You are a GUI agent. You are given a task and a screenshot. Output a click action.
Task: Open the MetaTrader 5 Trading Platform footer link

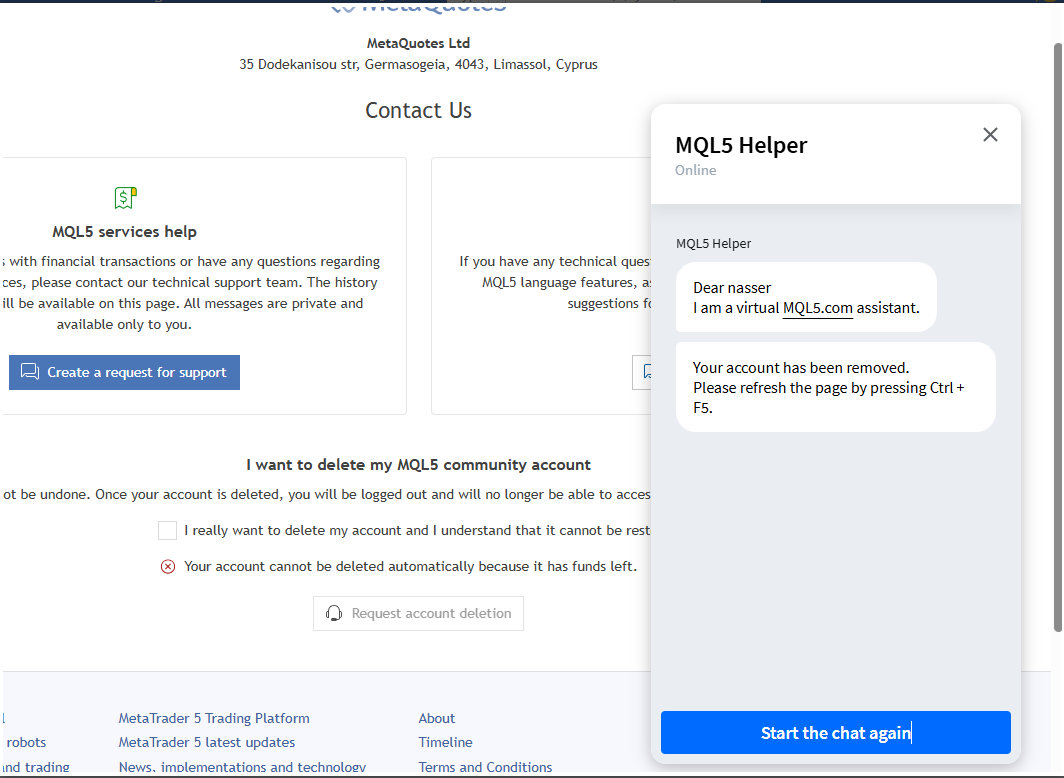pyautogui.click(x=214, y=718)
